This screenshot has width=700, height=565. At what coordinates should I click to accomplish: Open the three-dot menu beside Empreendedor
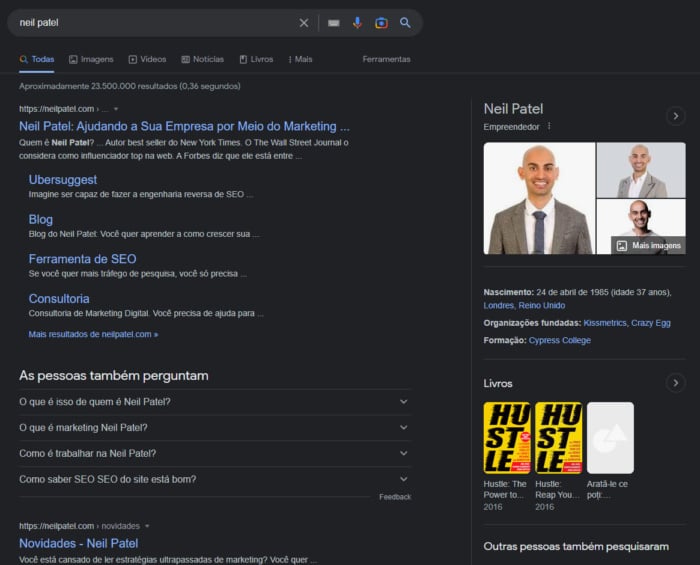[x=549, y=126]
